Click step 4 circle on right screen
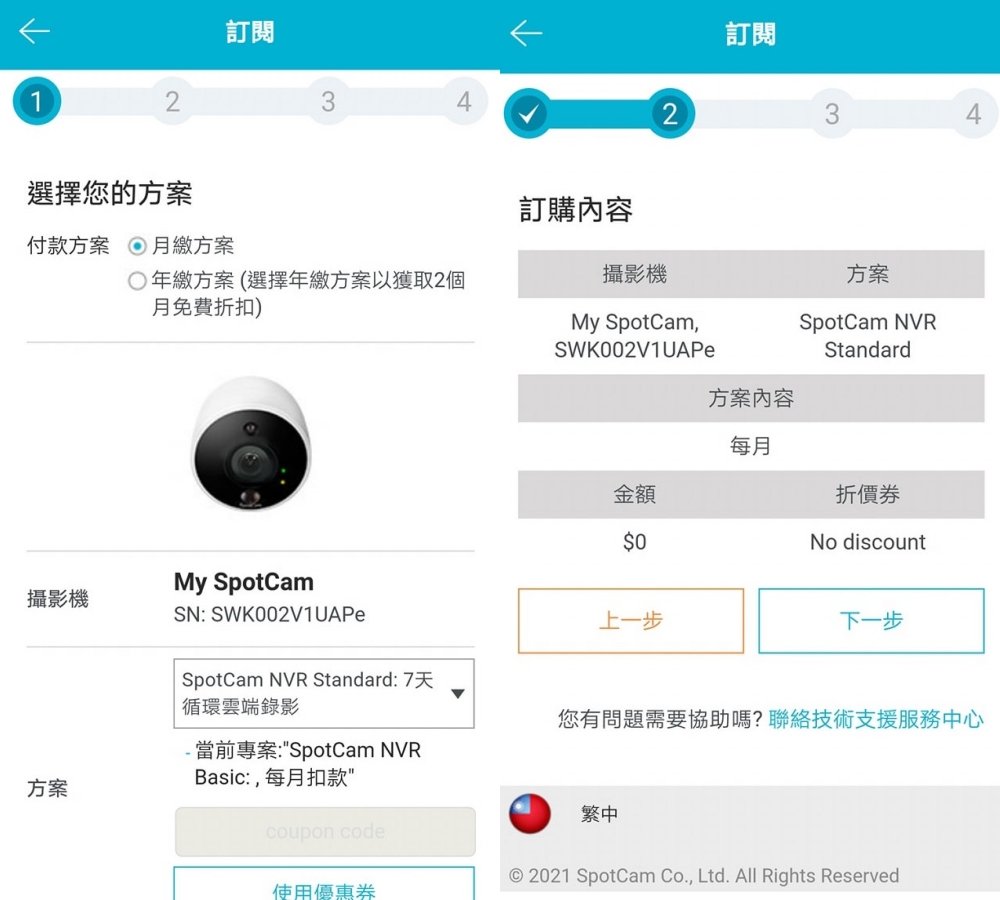Image resolution: width=1000 pixels, height=900 pixels. (974, 114)
